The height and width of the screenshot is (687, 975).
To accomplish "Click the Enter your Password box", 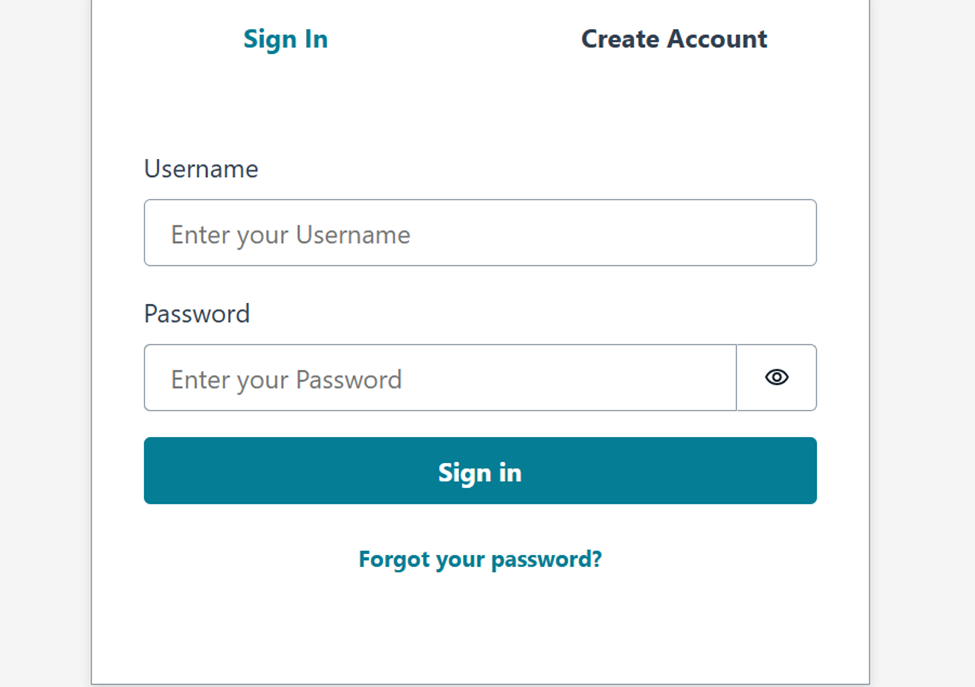I will click(440, 377).
